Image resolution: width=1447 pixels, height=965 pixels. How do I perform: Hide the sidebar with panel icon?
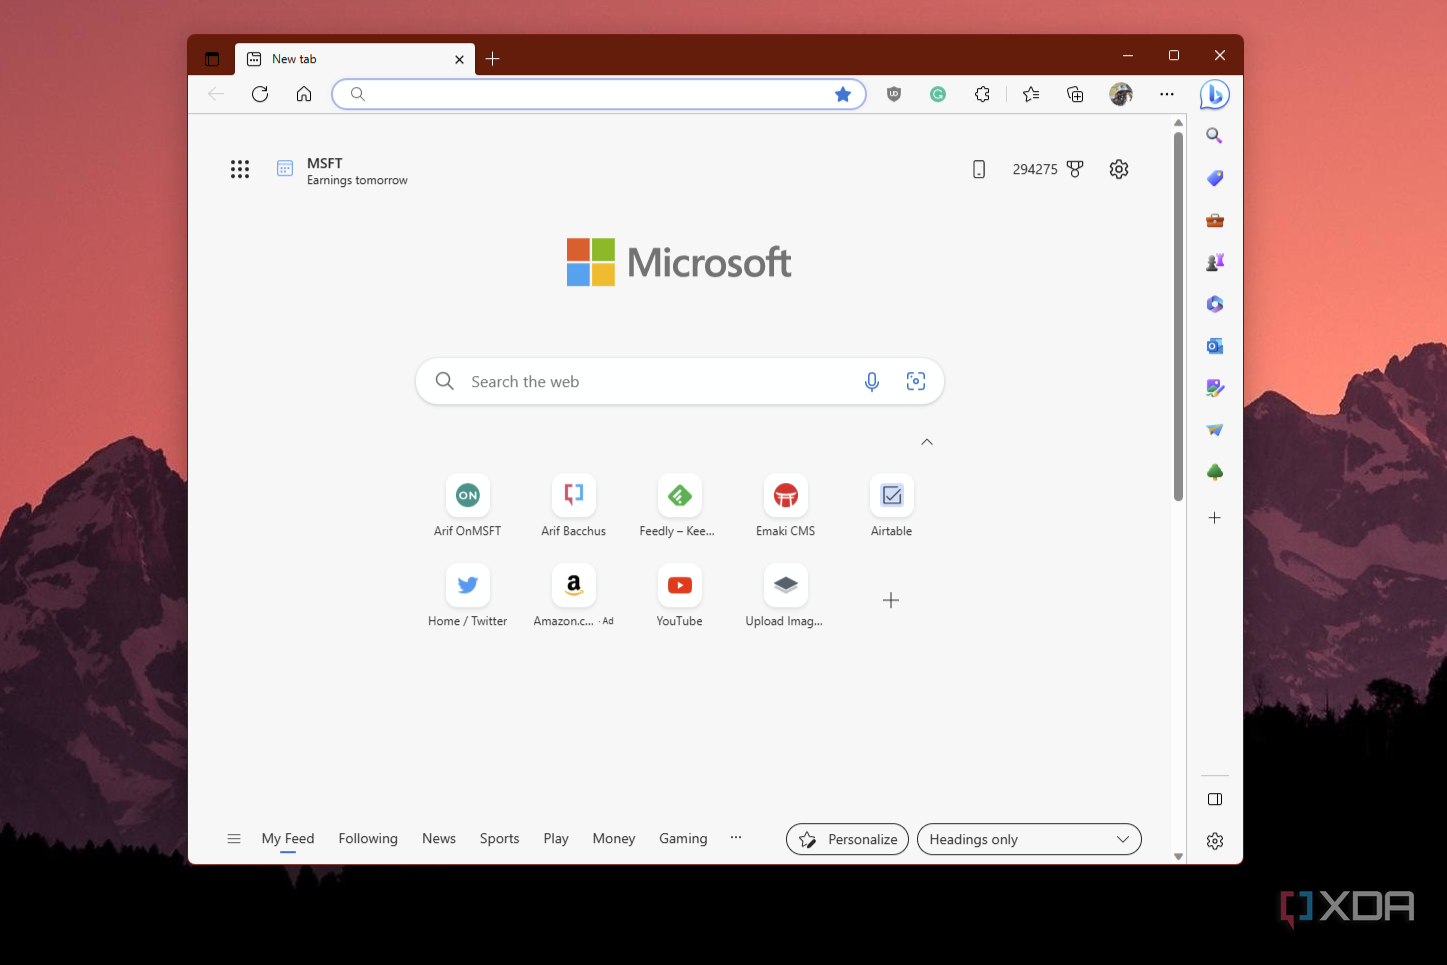pyautogui.click(x=1214, y=799)
